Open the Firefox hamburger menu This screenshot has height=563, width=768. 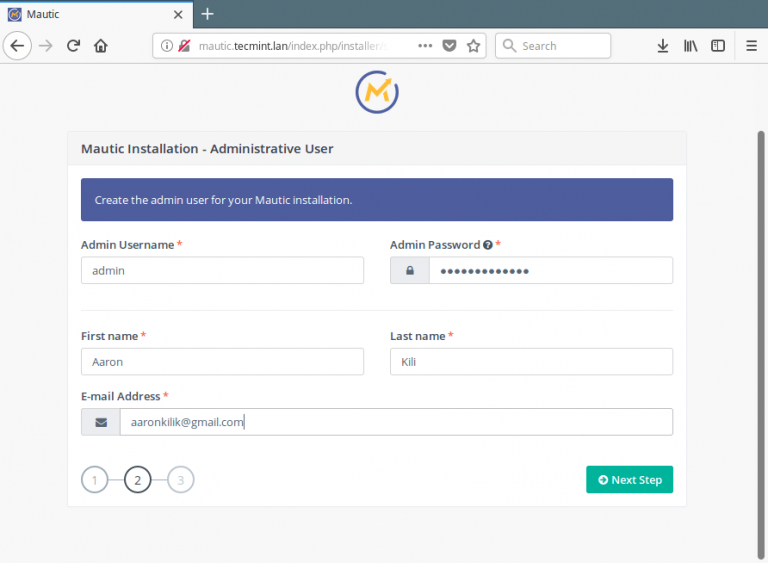(751, 46)
